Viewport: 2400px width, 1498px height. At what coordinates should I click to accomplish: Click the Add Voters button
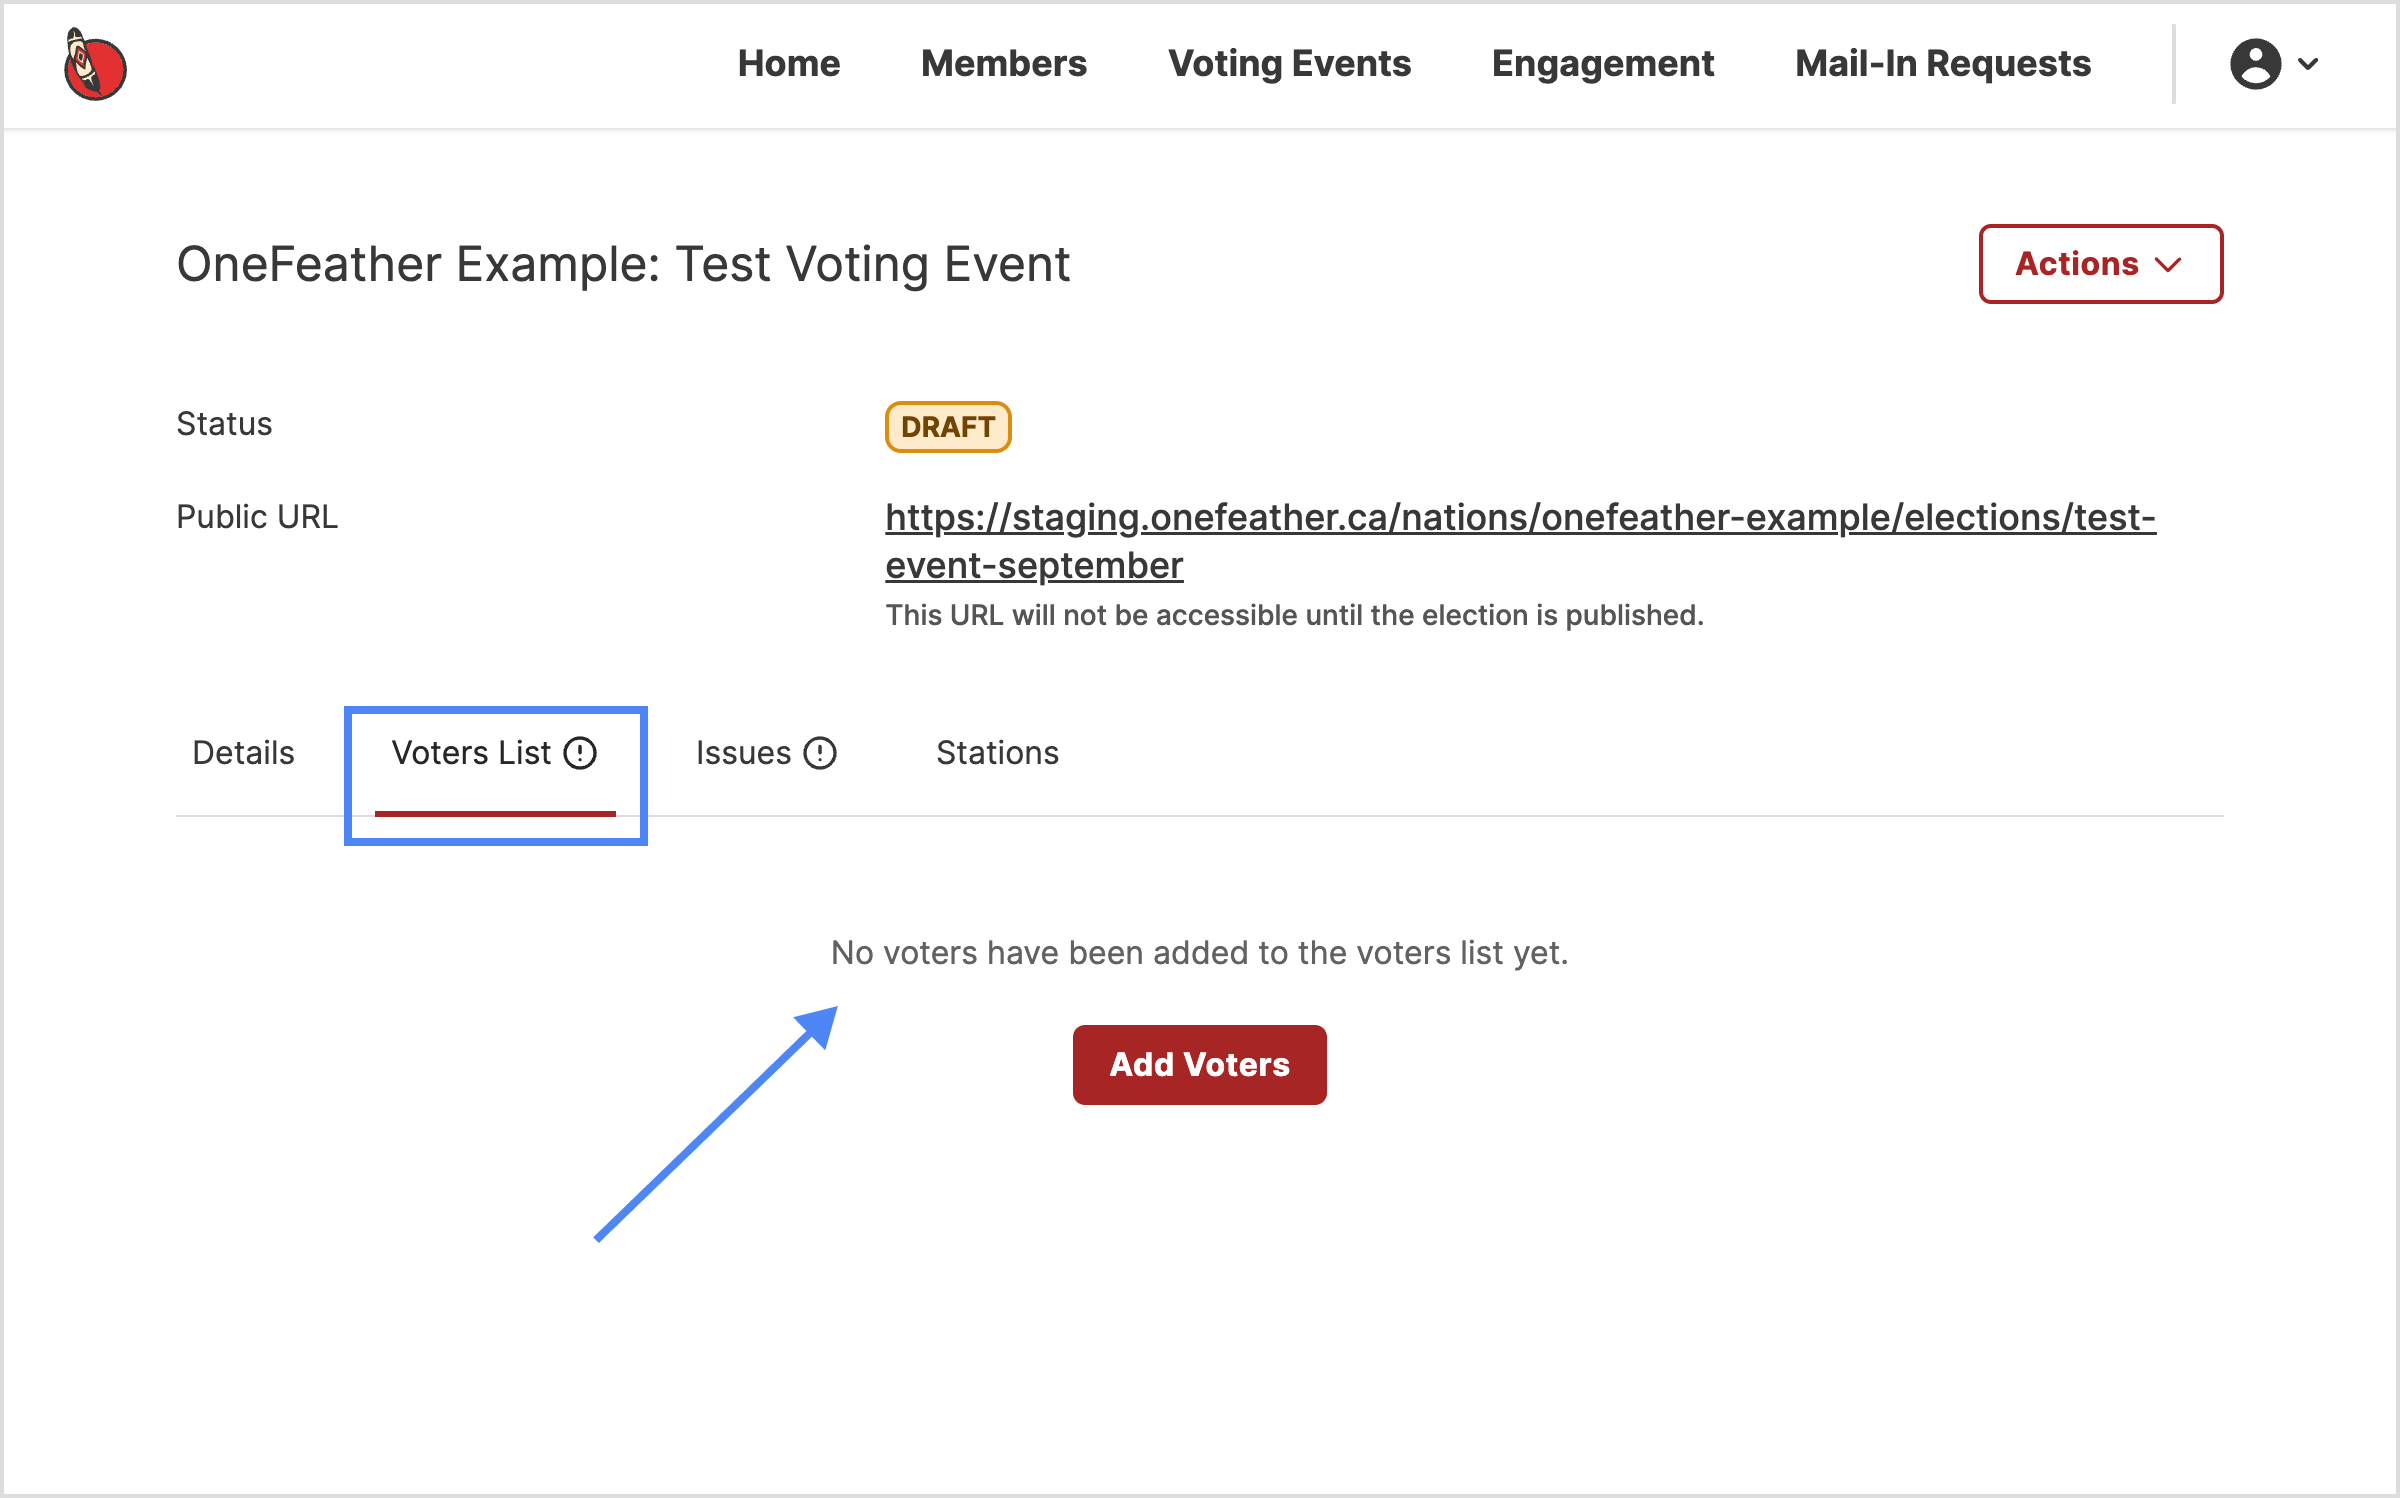1199,1064
